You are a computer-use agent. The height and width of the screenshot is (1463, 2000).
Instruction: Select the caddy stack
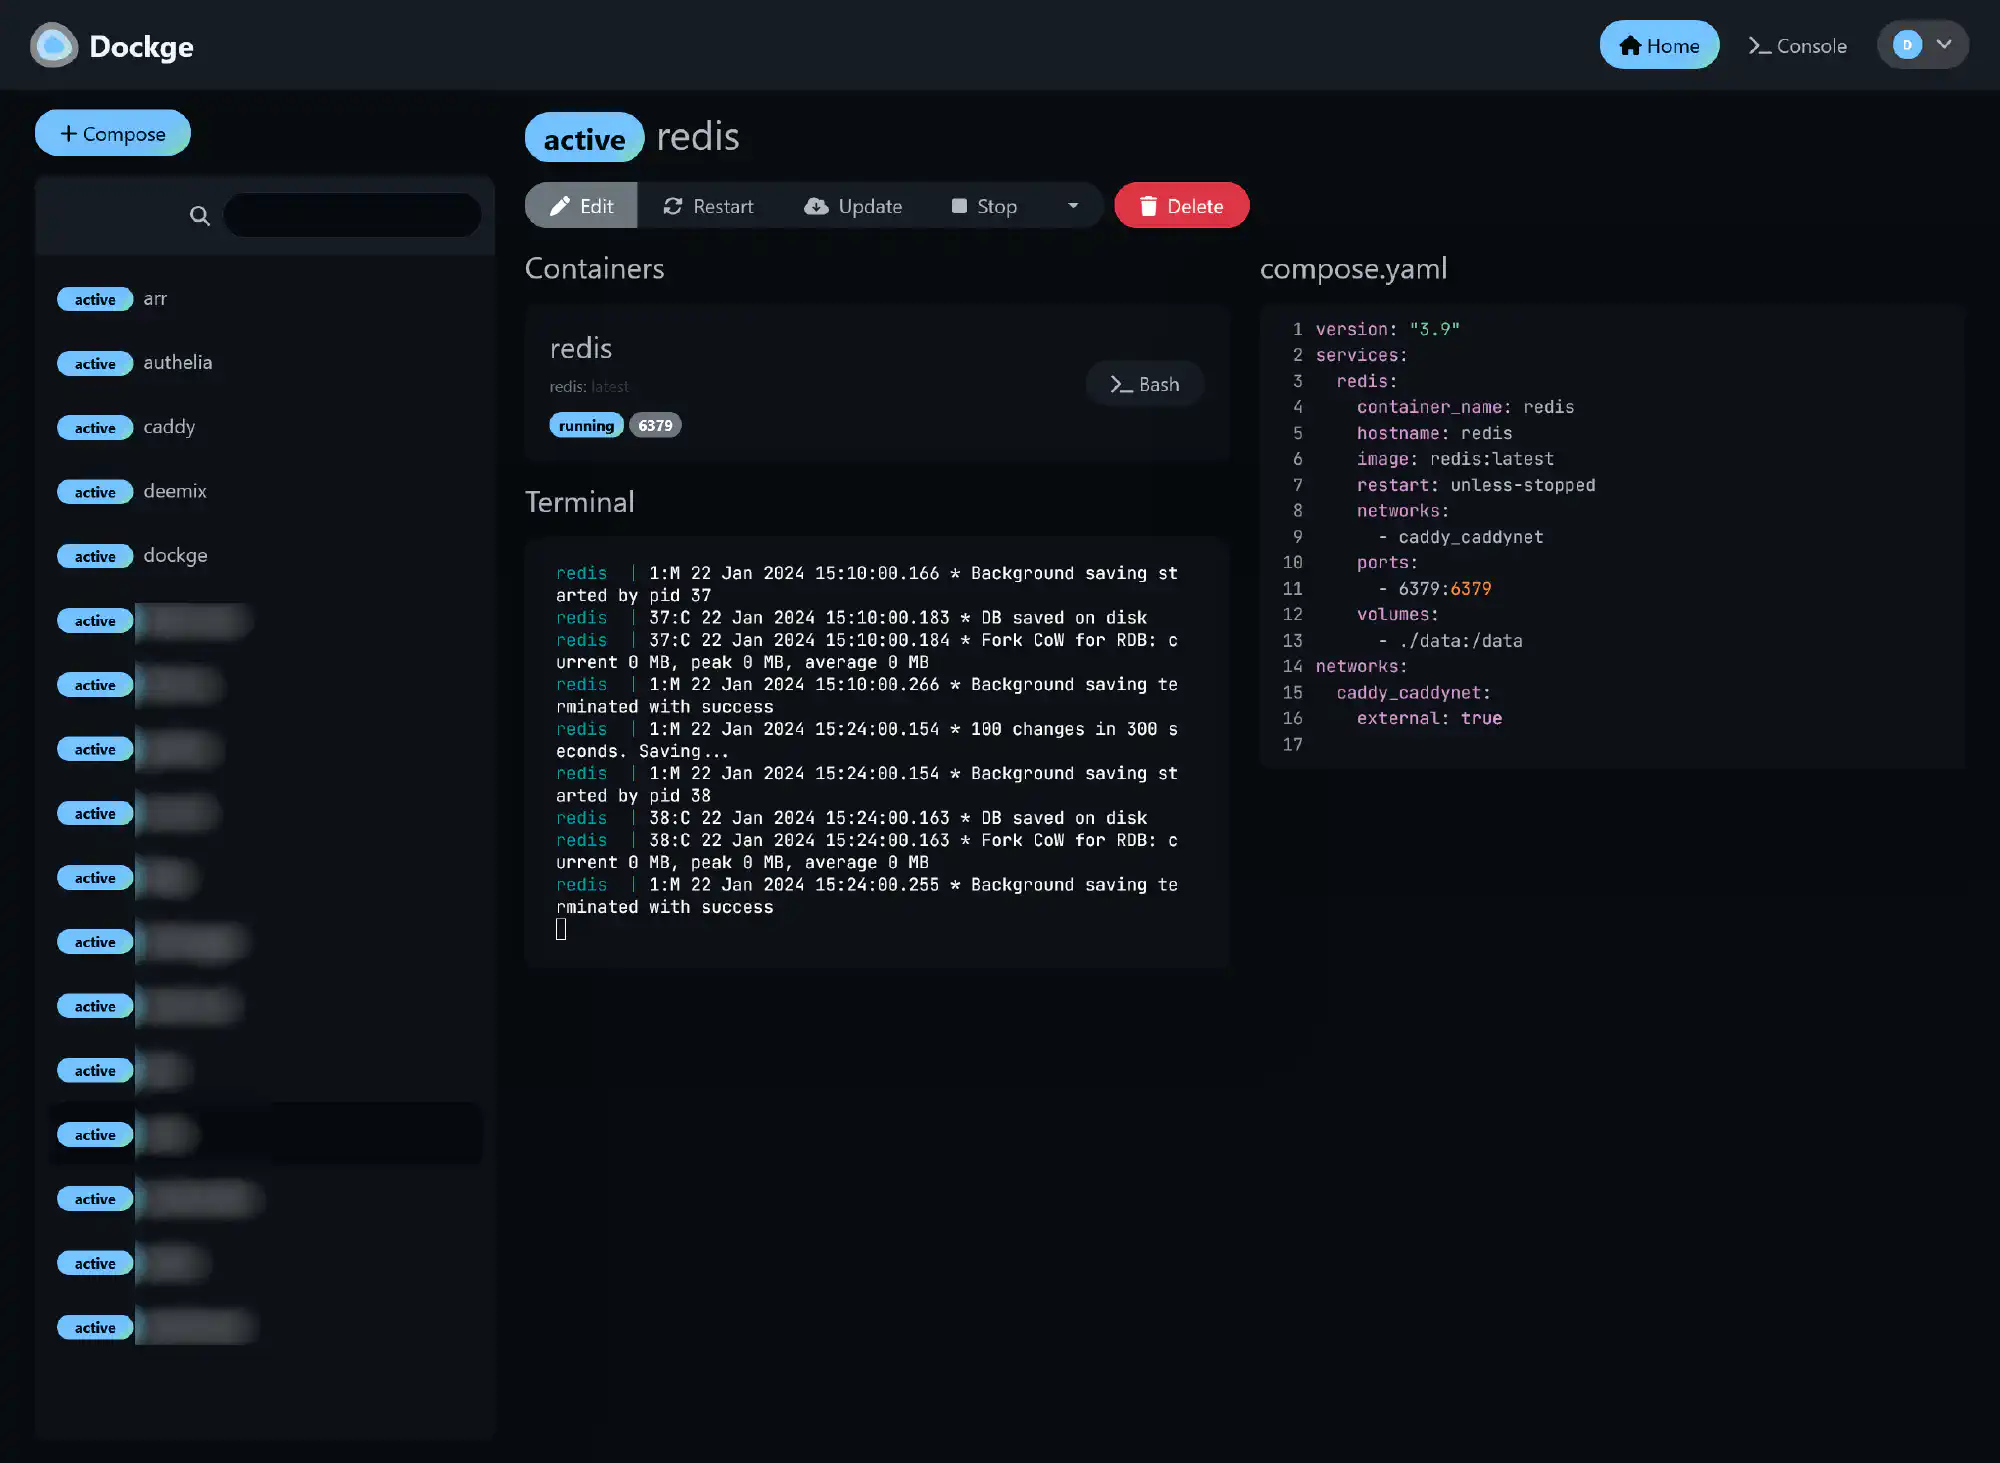(x=265, y=427)
